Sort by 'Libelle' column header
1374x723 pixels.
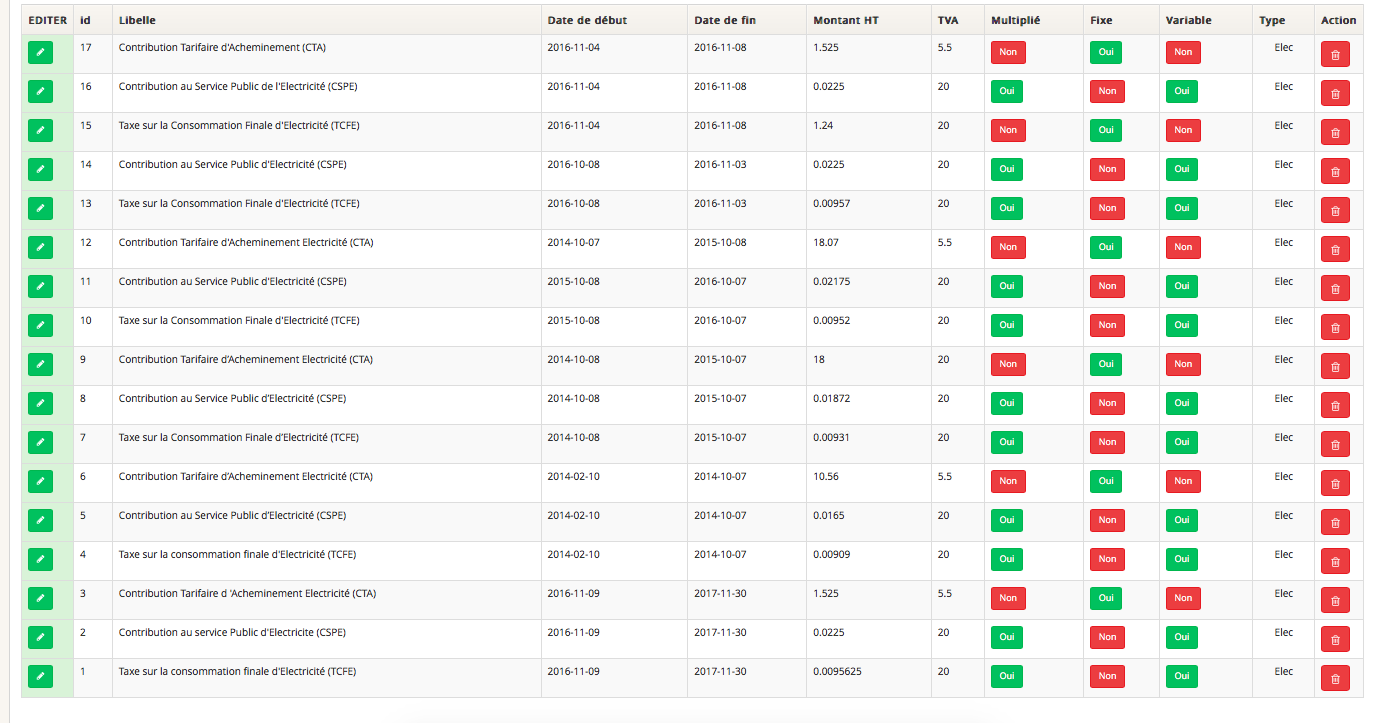(137, 20)
